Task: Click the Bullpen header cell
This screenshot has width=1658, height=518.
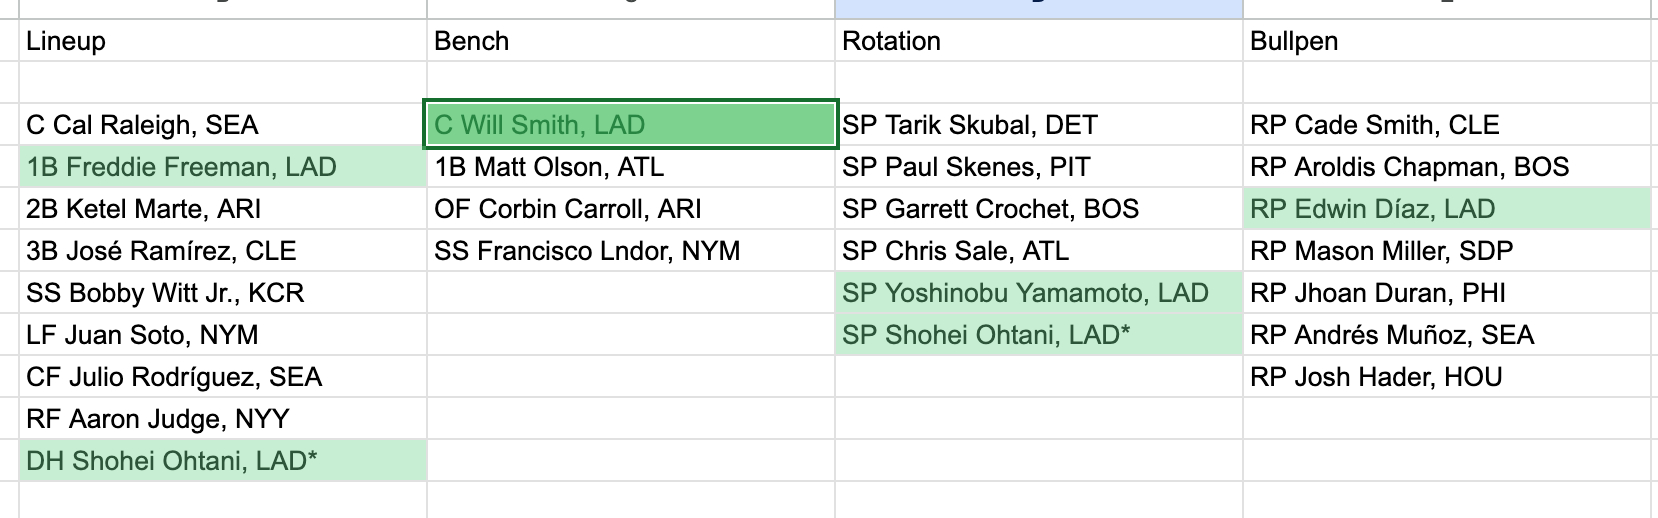Action: (1446, 41)
